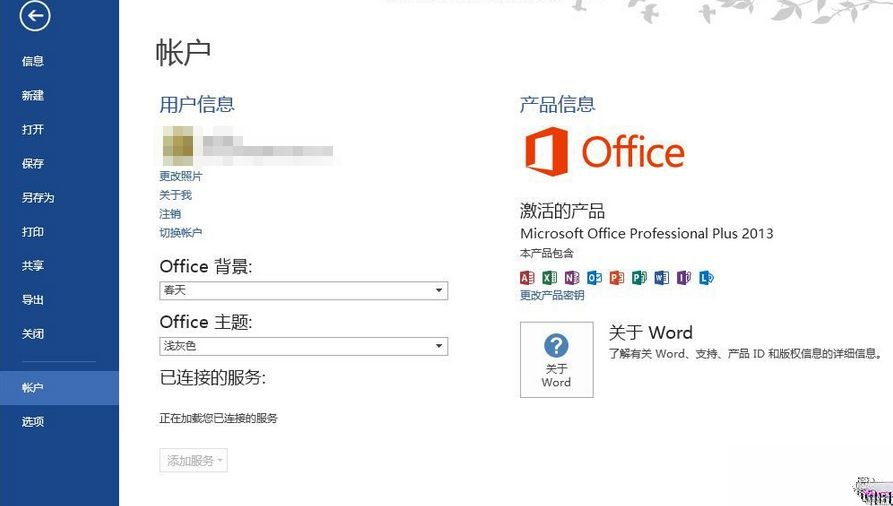Viewport: 893px width, 506px height.
Task: Click the Word product icon
Action: (x=662, y=278)
